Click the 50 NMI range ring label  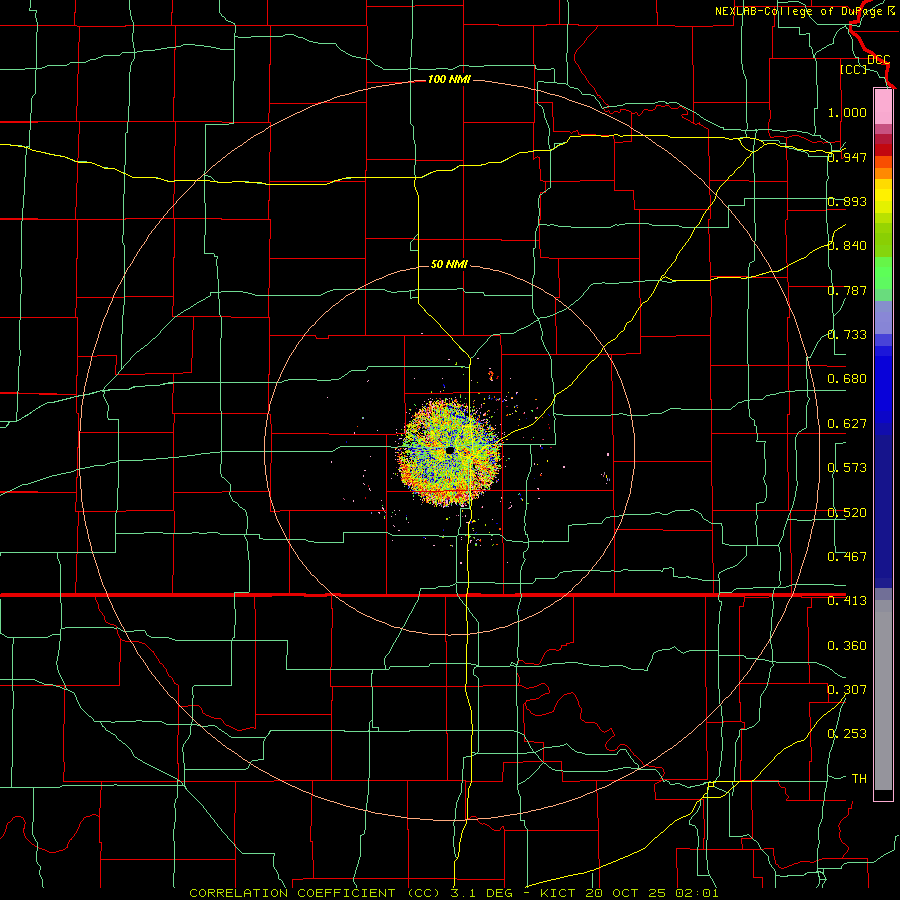coord(449,264)
